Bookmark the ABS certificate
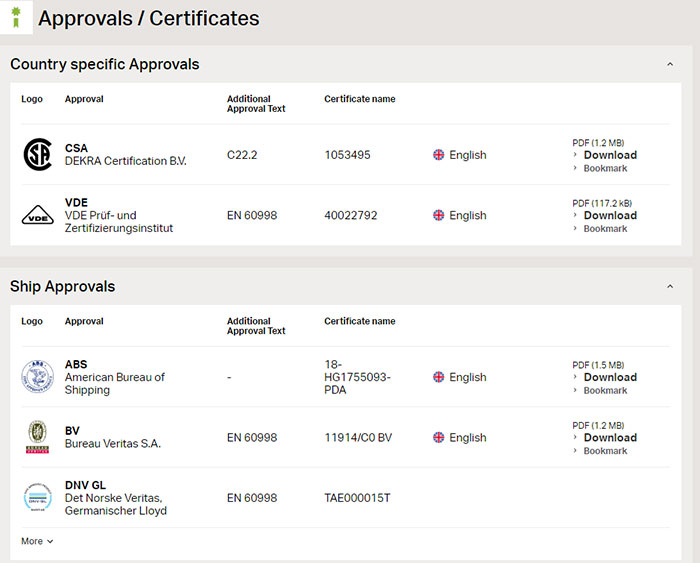The height and width of the screenshot is (563, 700). coord(605,390)
